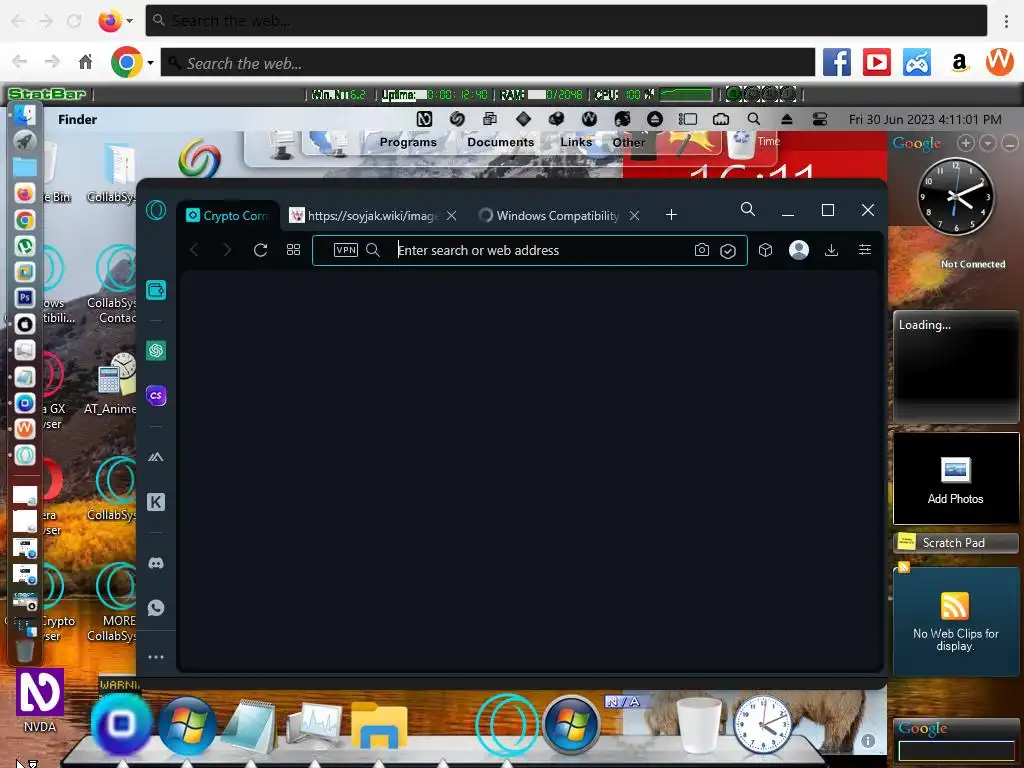Open the Speed Dial start page grid
Screen dimensions: 1024x768
[x=293, y=250]
